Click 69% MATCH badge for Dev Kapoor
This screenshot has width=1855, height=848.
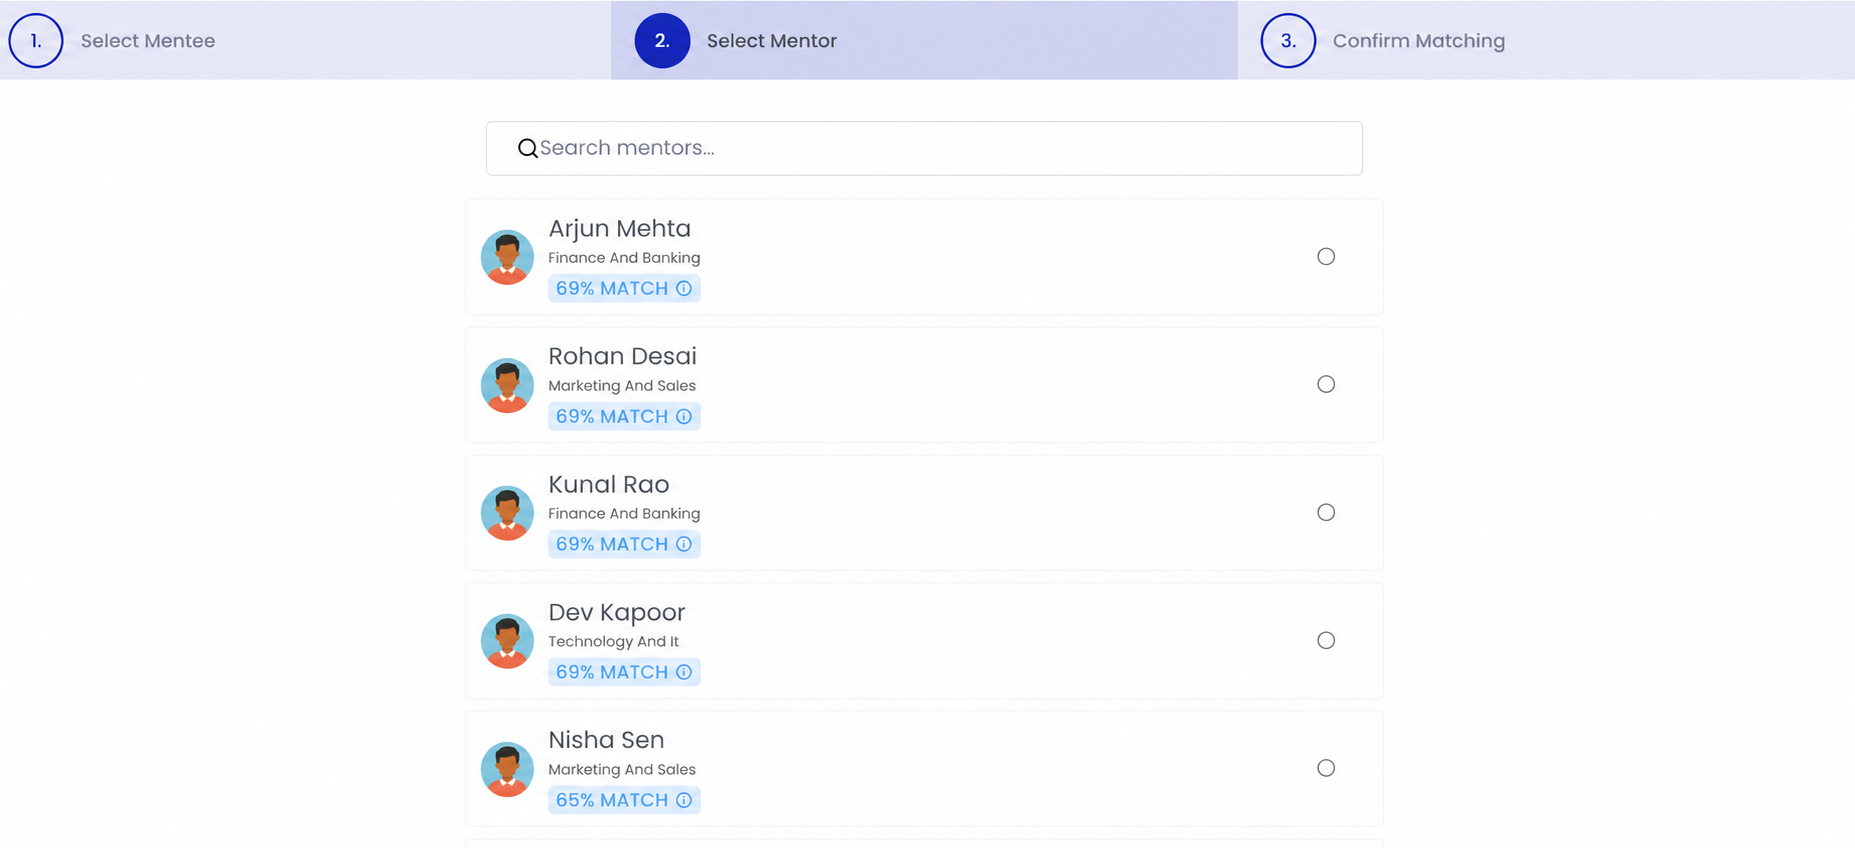(624, 673)
